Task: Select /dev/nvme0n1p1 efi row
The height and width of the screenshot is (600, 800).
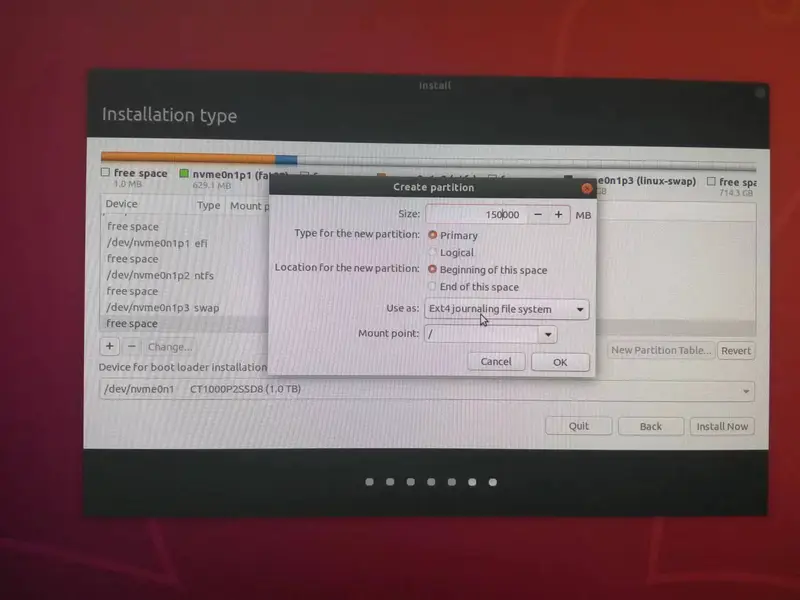Action: point(185,243)
